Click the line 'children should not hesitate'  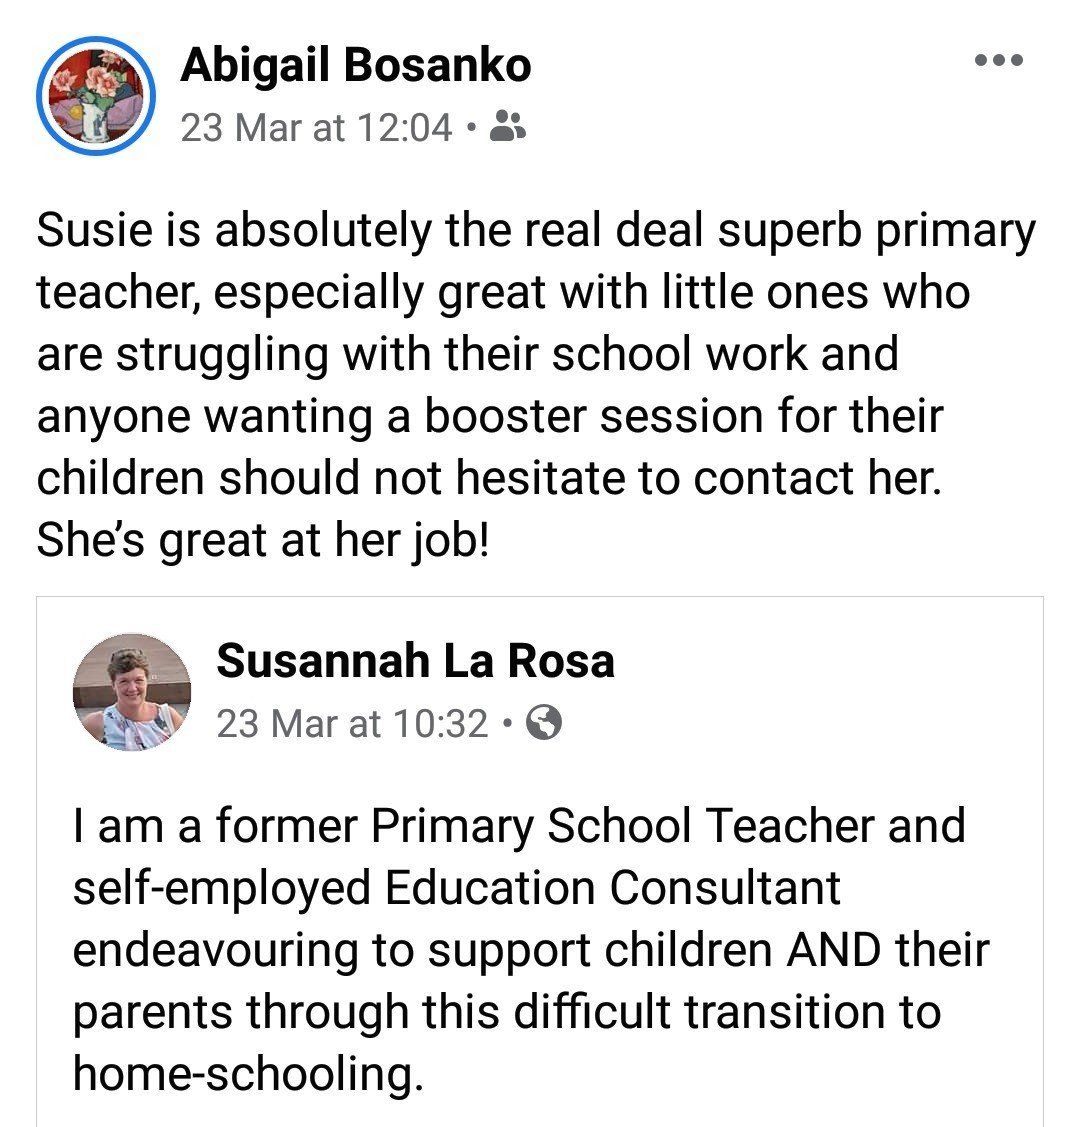[x=489, y=478]
